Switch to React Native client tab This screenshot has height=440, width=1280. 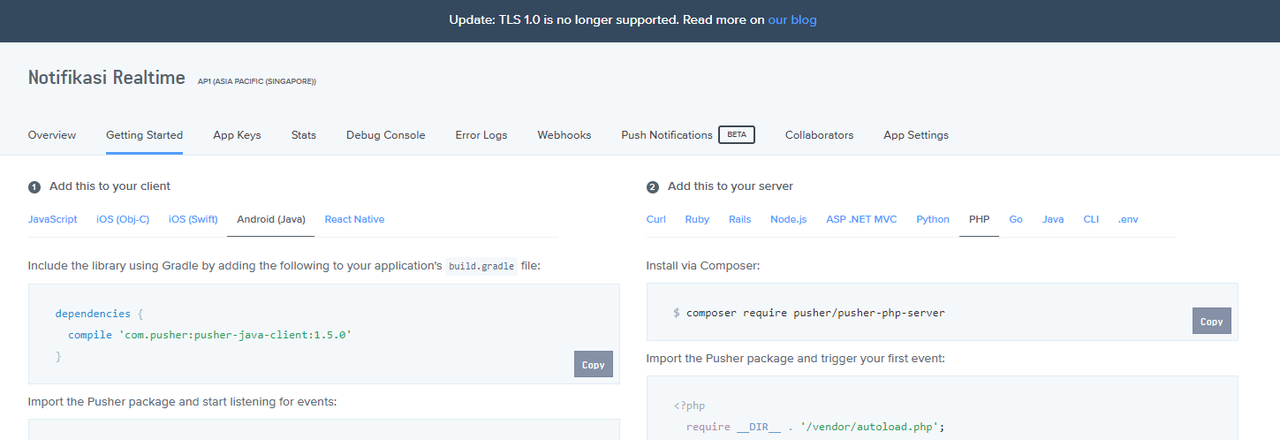[354, 219]
